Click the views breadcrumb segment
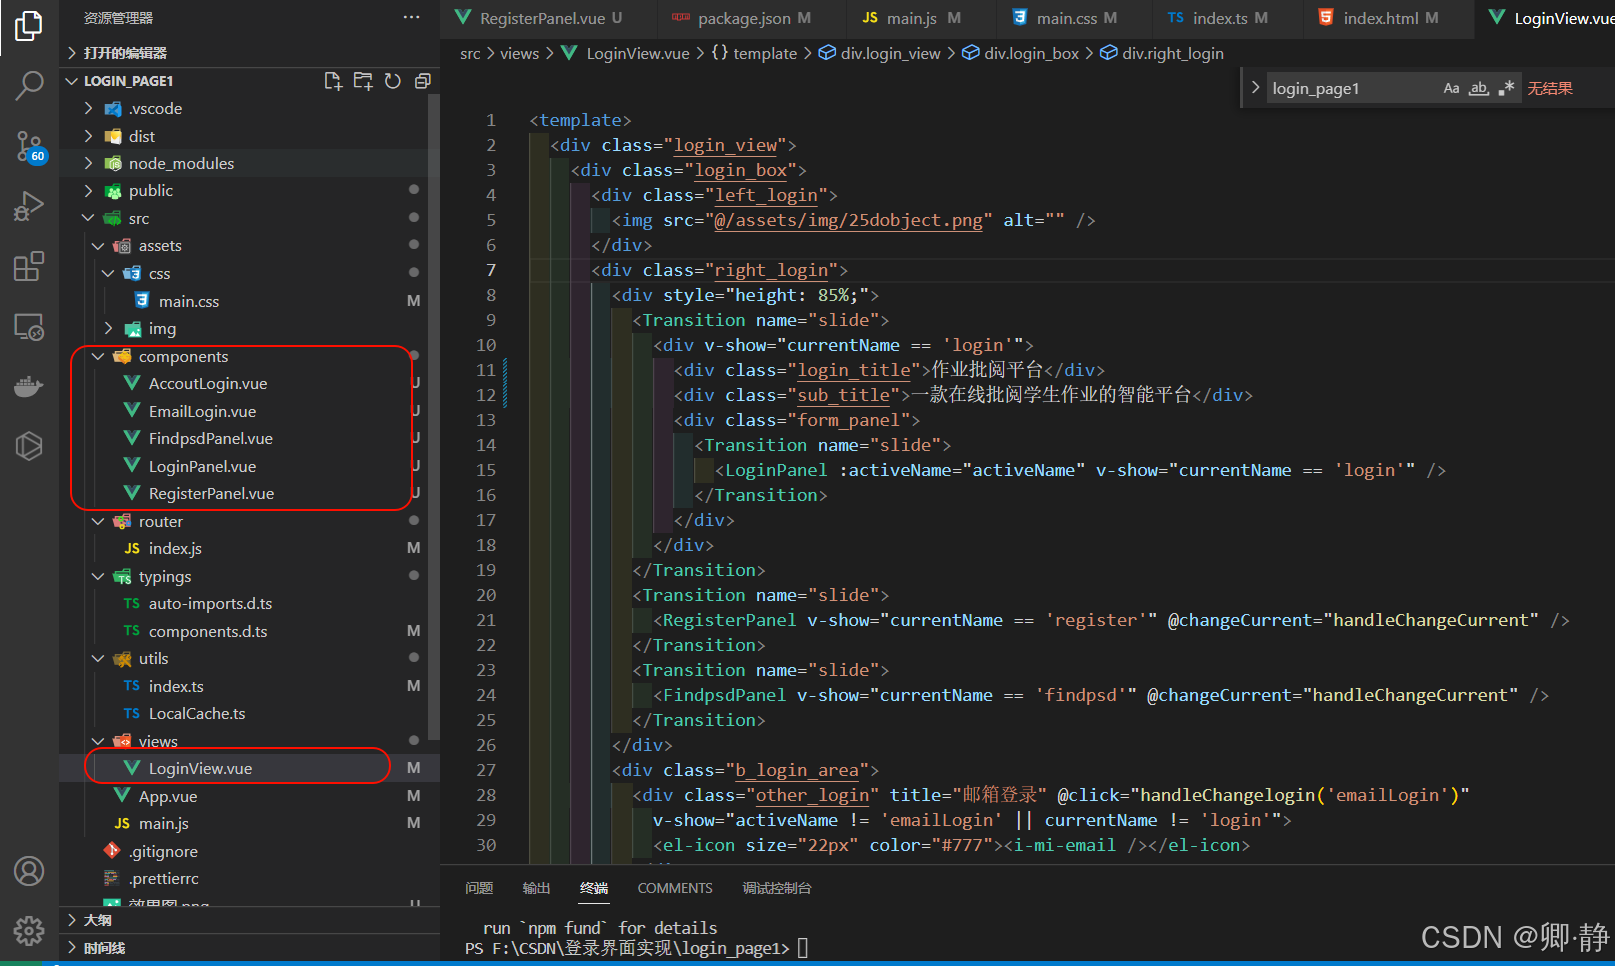 click(x=519, y=53)
